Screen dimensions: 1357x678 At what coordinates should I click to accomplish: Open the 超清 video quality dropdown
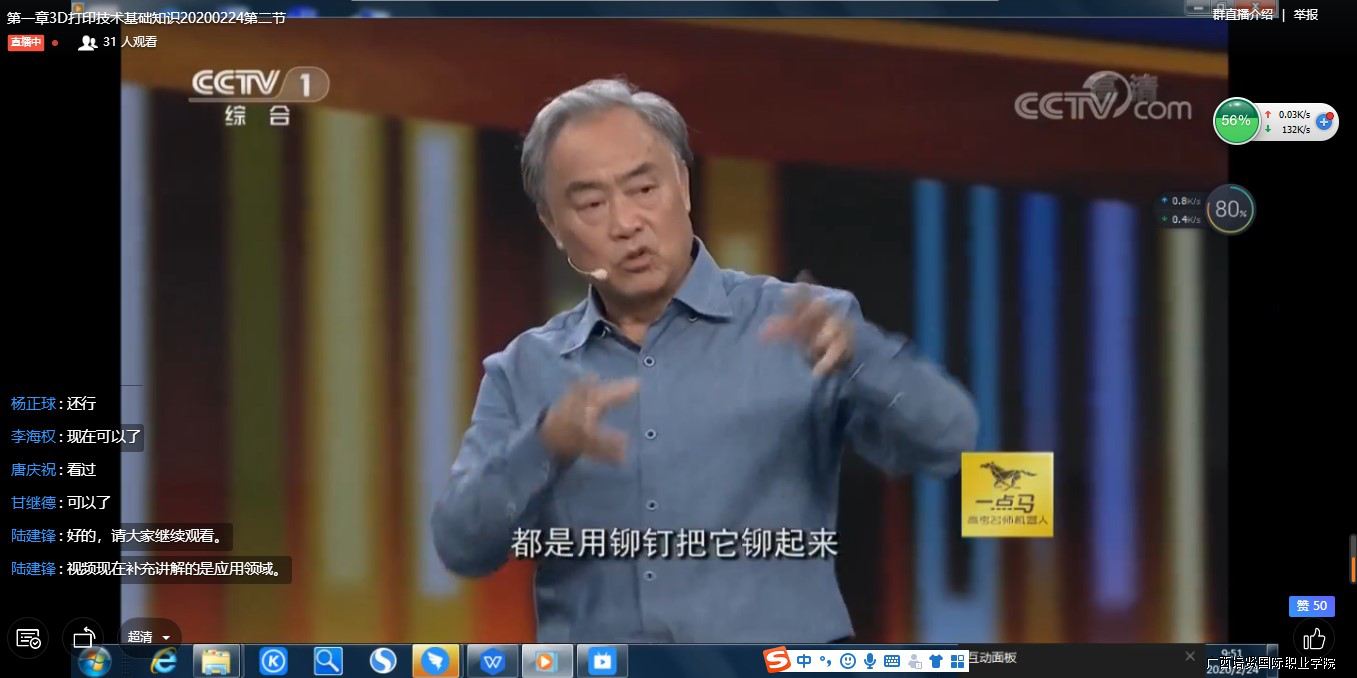[148, 637]
